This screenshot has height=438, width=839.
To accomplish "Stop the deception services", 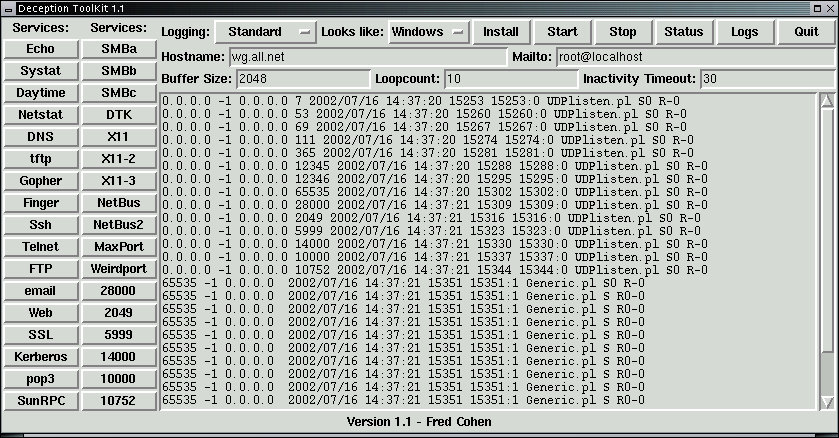I will (x=622, y=32).
